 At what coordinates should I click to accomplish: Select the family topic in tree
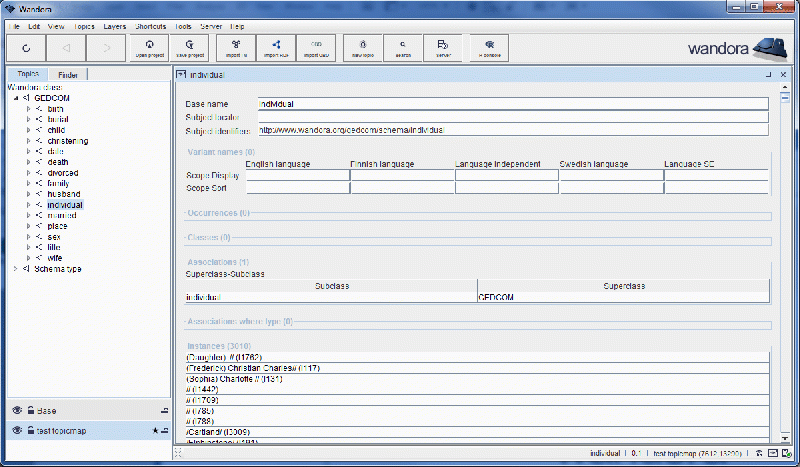(59, 183)
